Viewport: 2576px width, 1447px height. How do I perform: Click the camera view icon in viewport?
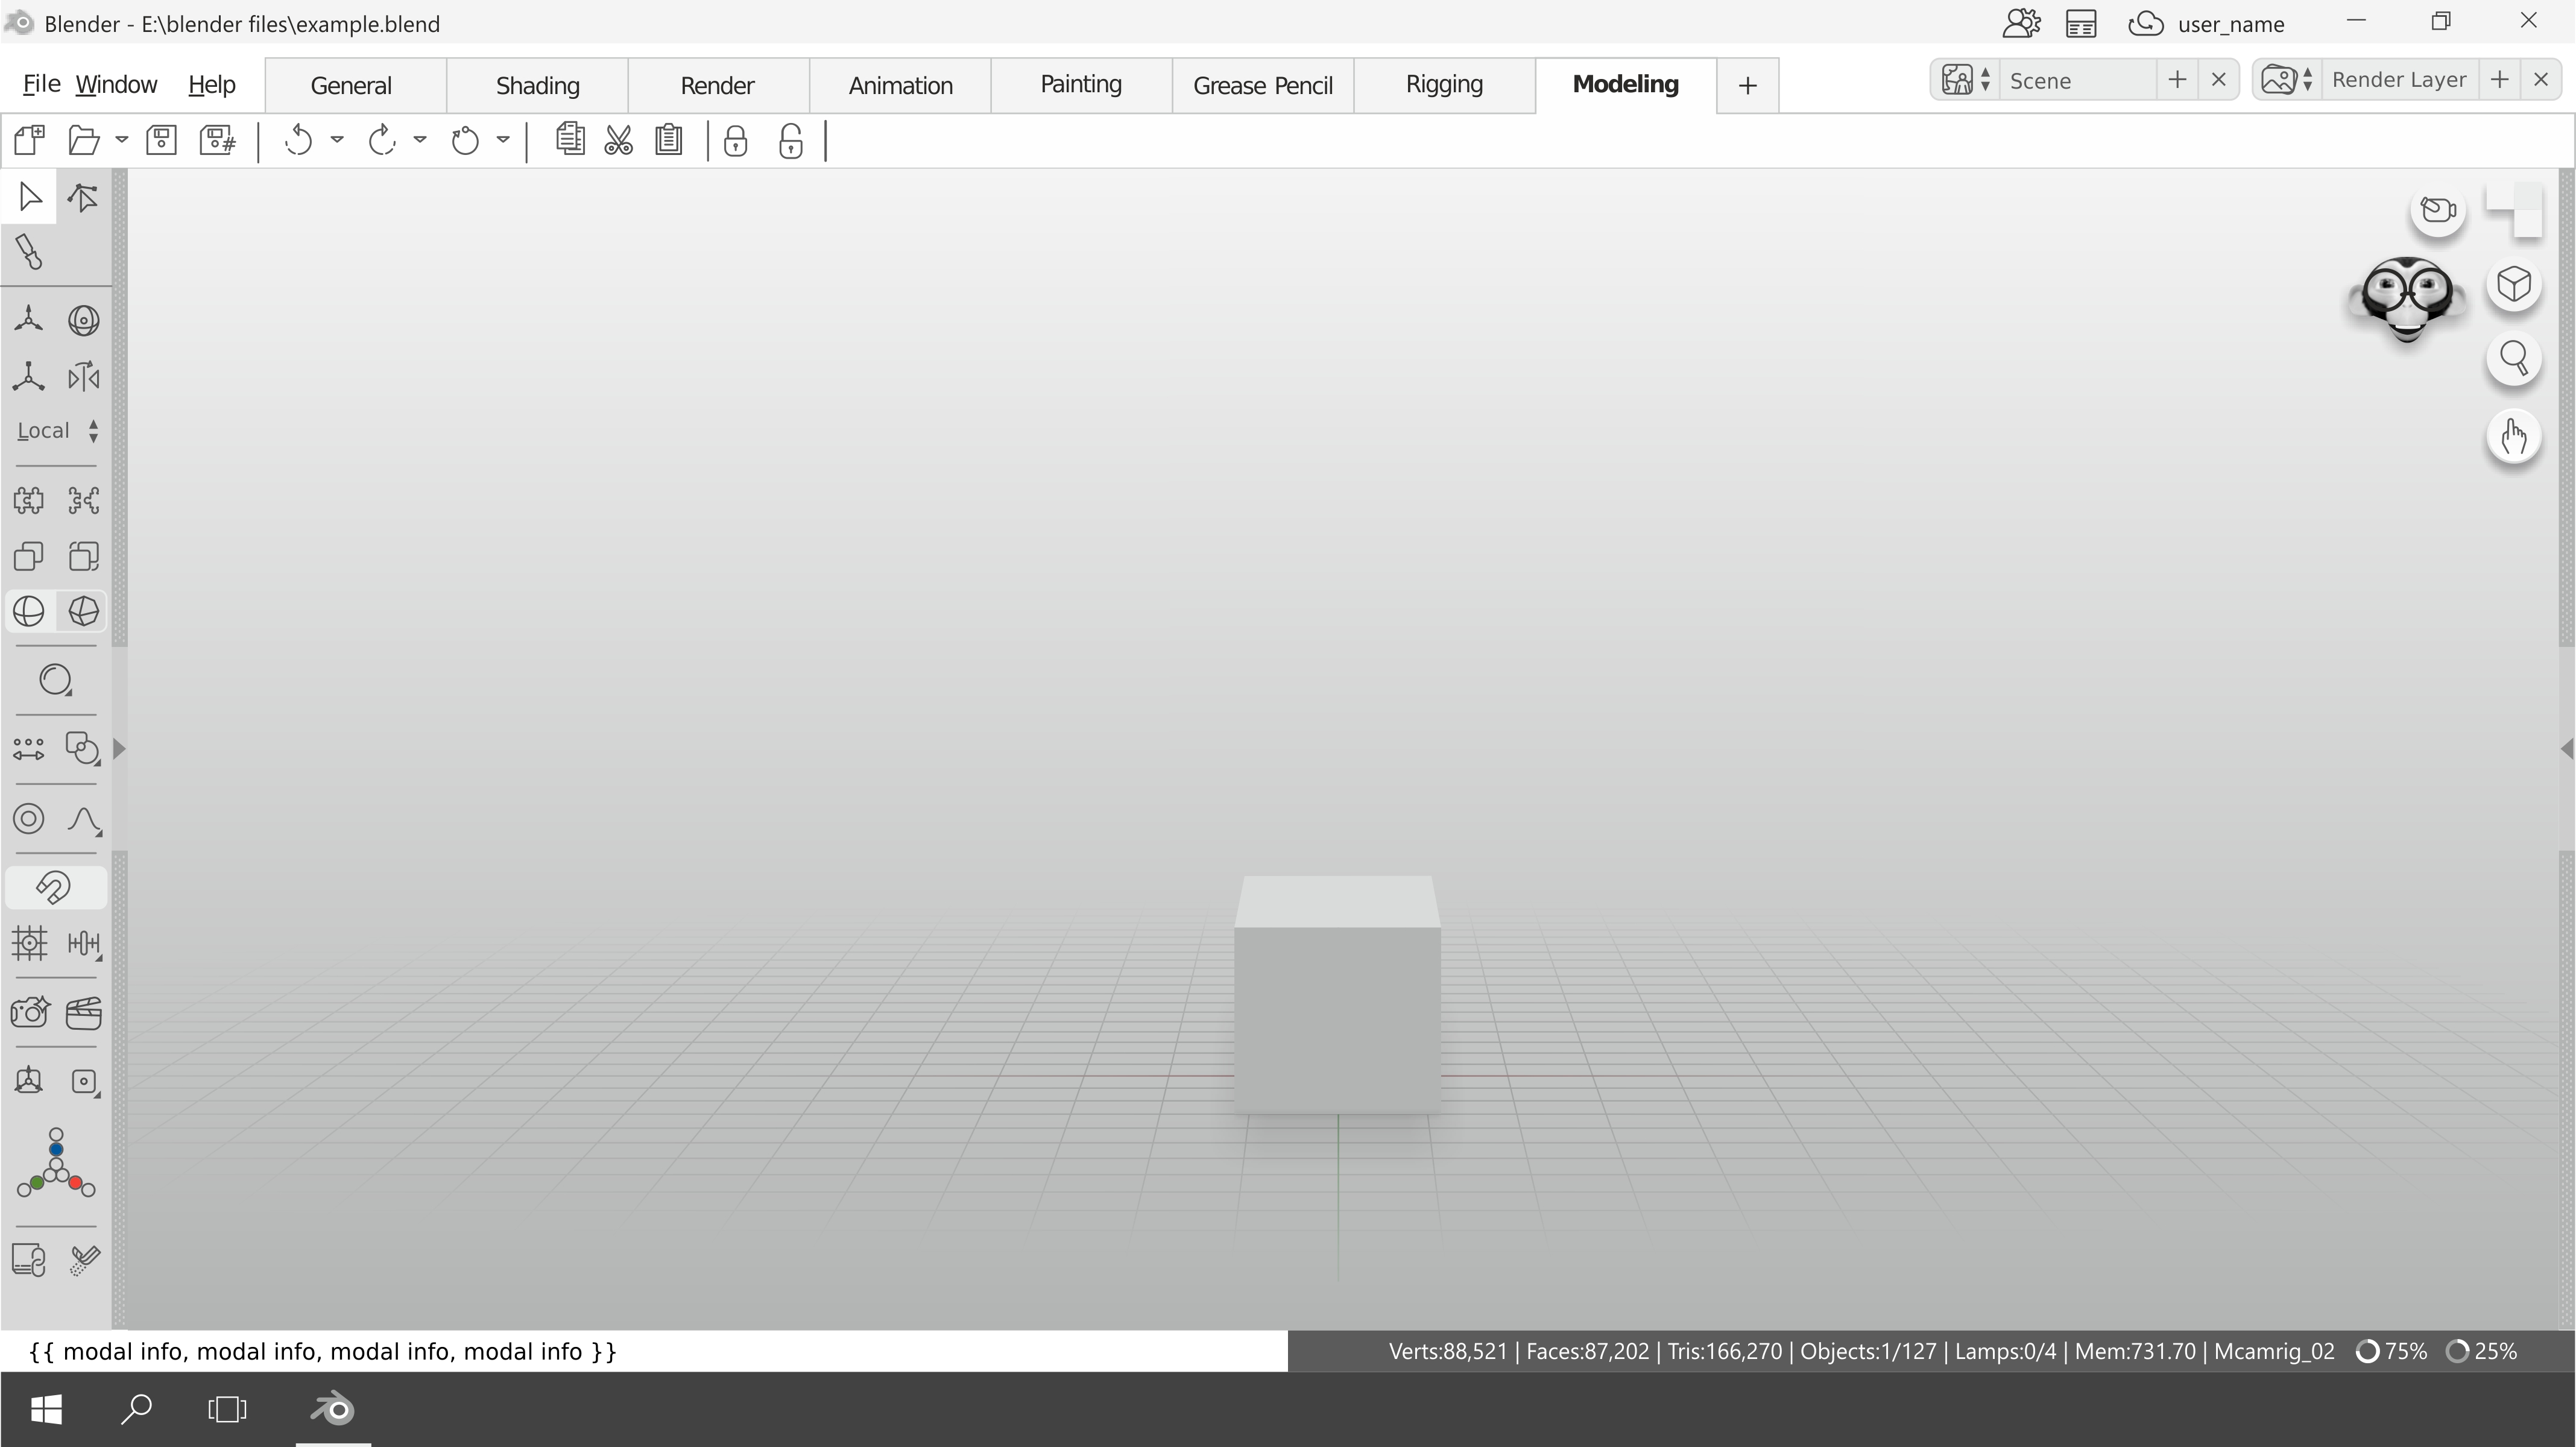[x=2438, y=210]
